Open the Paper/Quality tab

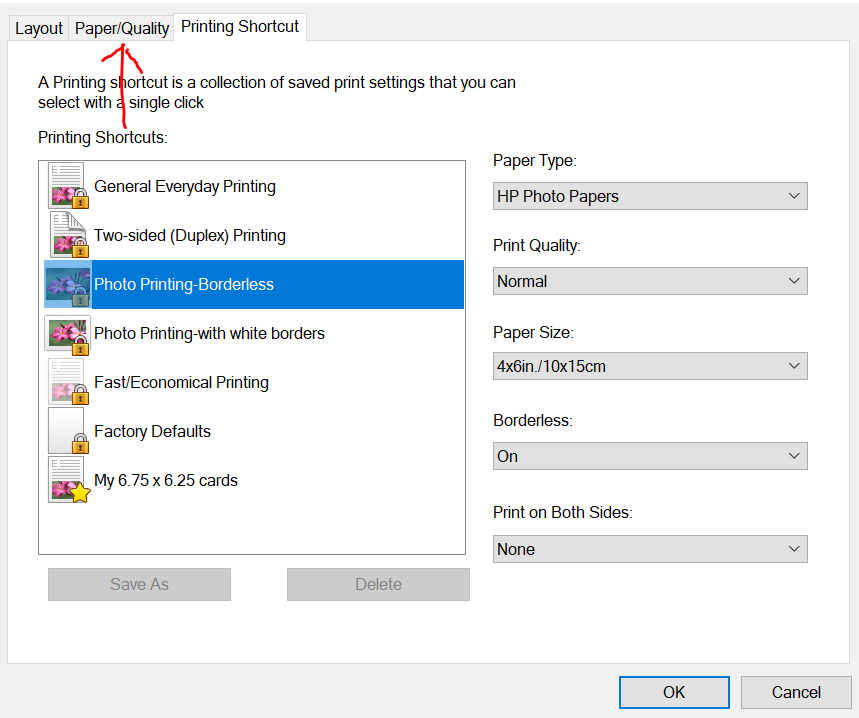121,28
